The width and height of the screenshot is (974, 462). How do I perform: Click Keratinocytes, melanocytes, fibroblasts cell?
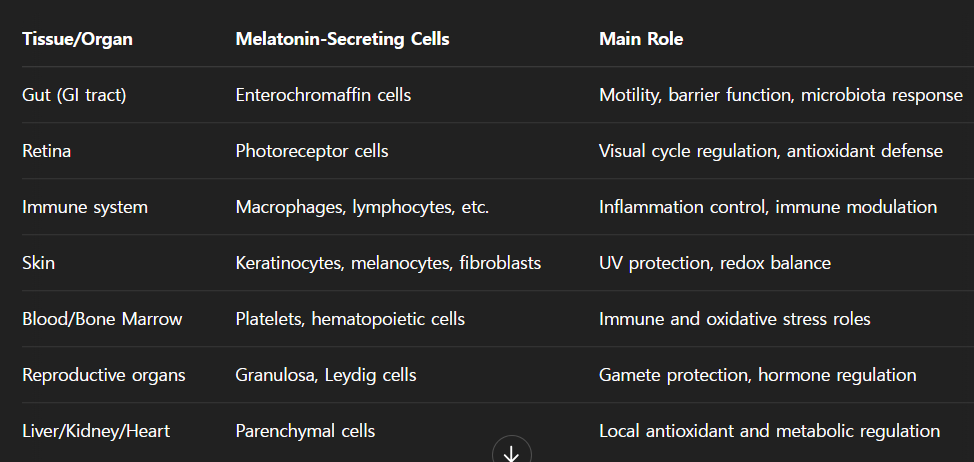point(388,263)
